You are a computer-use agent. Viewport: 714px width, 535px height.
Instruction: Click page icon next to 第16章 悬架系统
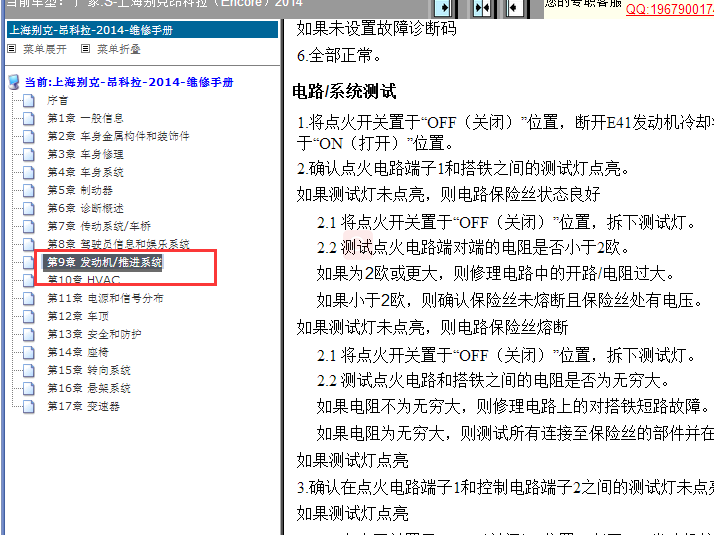29,388
